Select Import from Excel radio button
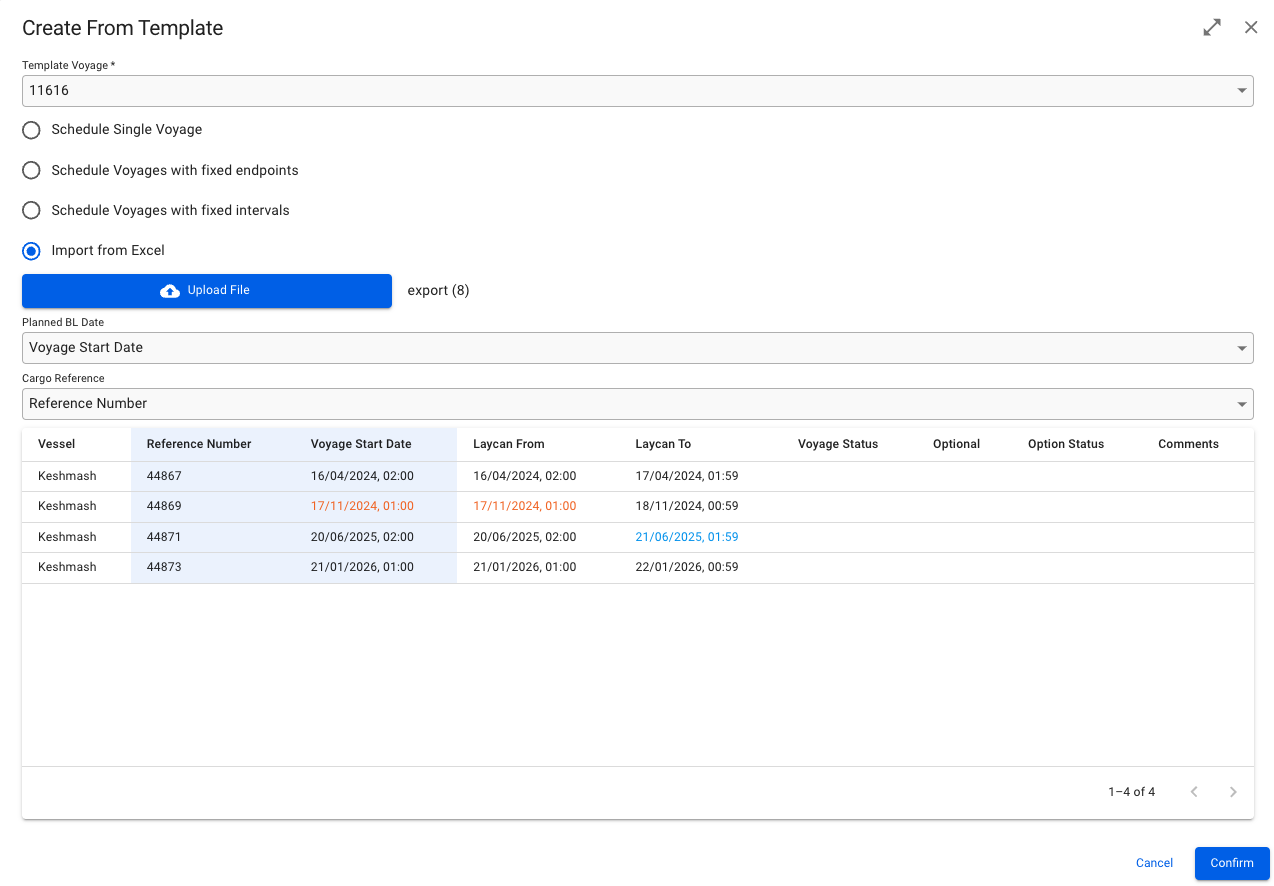 pyautogui.click(x=32, y=251)
